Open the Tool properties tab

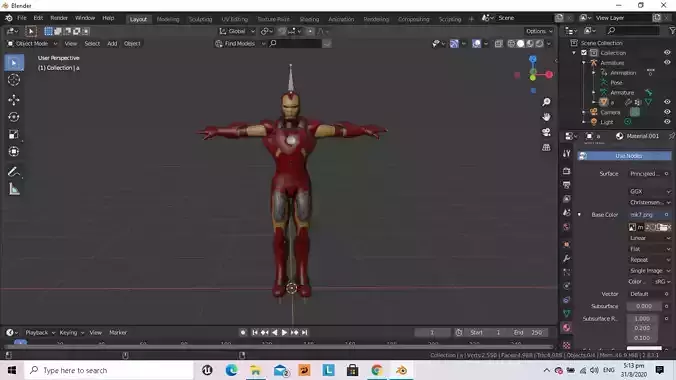(x=566, y=154)
